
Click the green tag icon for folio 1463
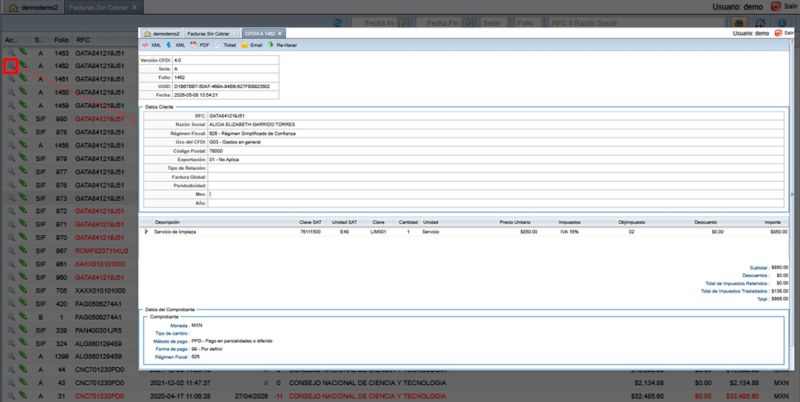(23, 53)
